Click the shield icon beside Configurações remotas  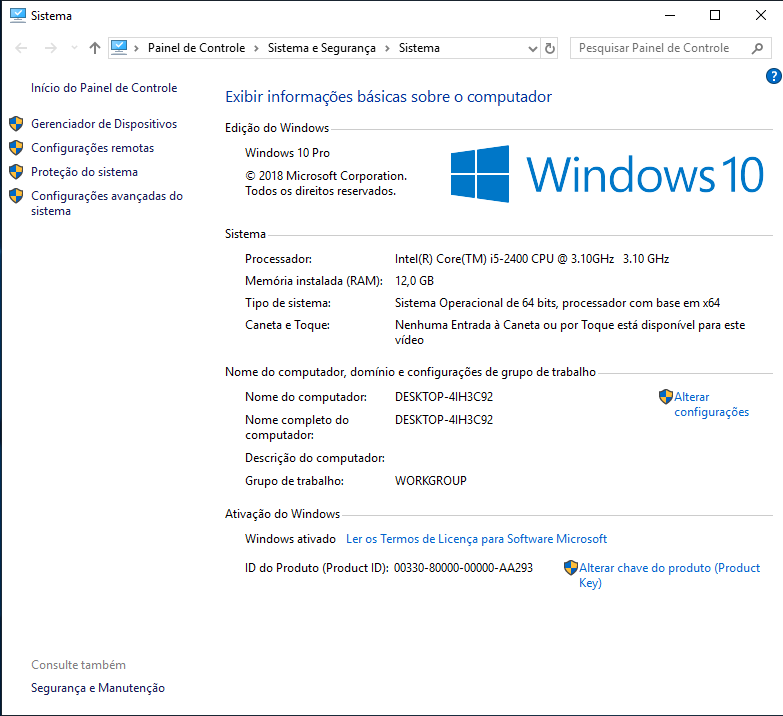coord(16,147)
